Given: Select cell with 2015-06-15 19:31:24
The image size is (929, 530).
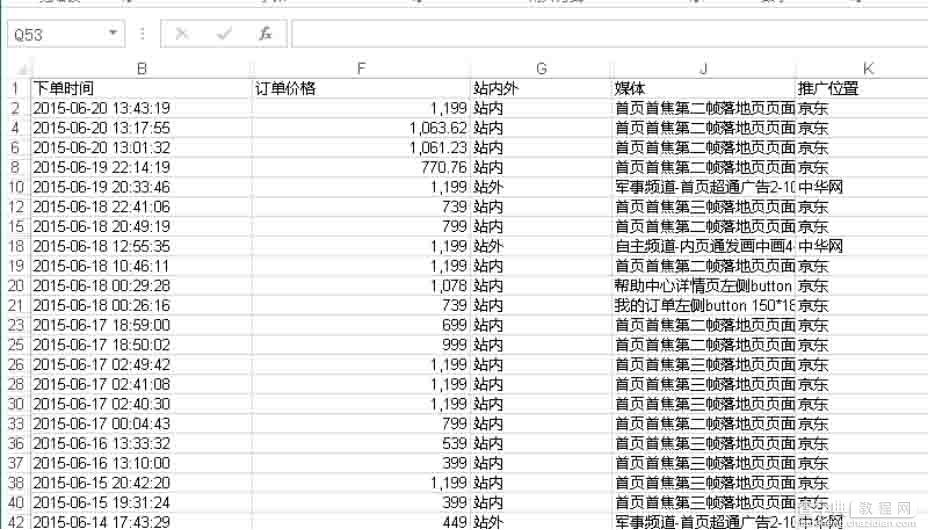Looking at the screenshot, I should tap(142, 502).
